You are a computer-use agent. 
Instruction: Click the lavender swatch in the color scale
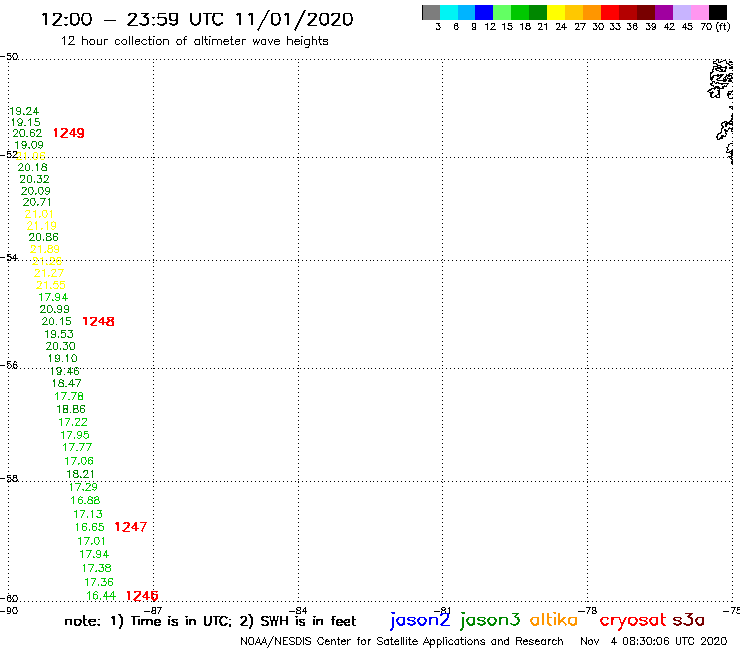[681, 12]
